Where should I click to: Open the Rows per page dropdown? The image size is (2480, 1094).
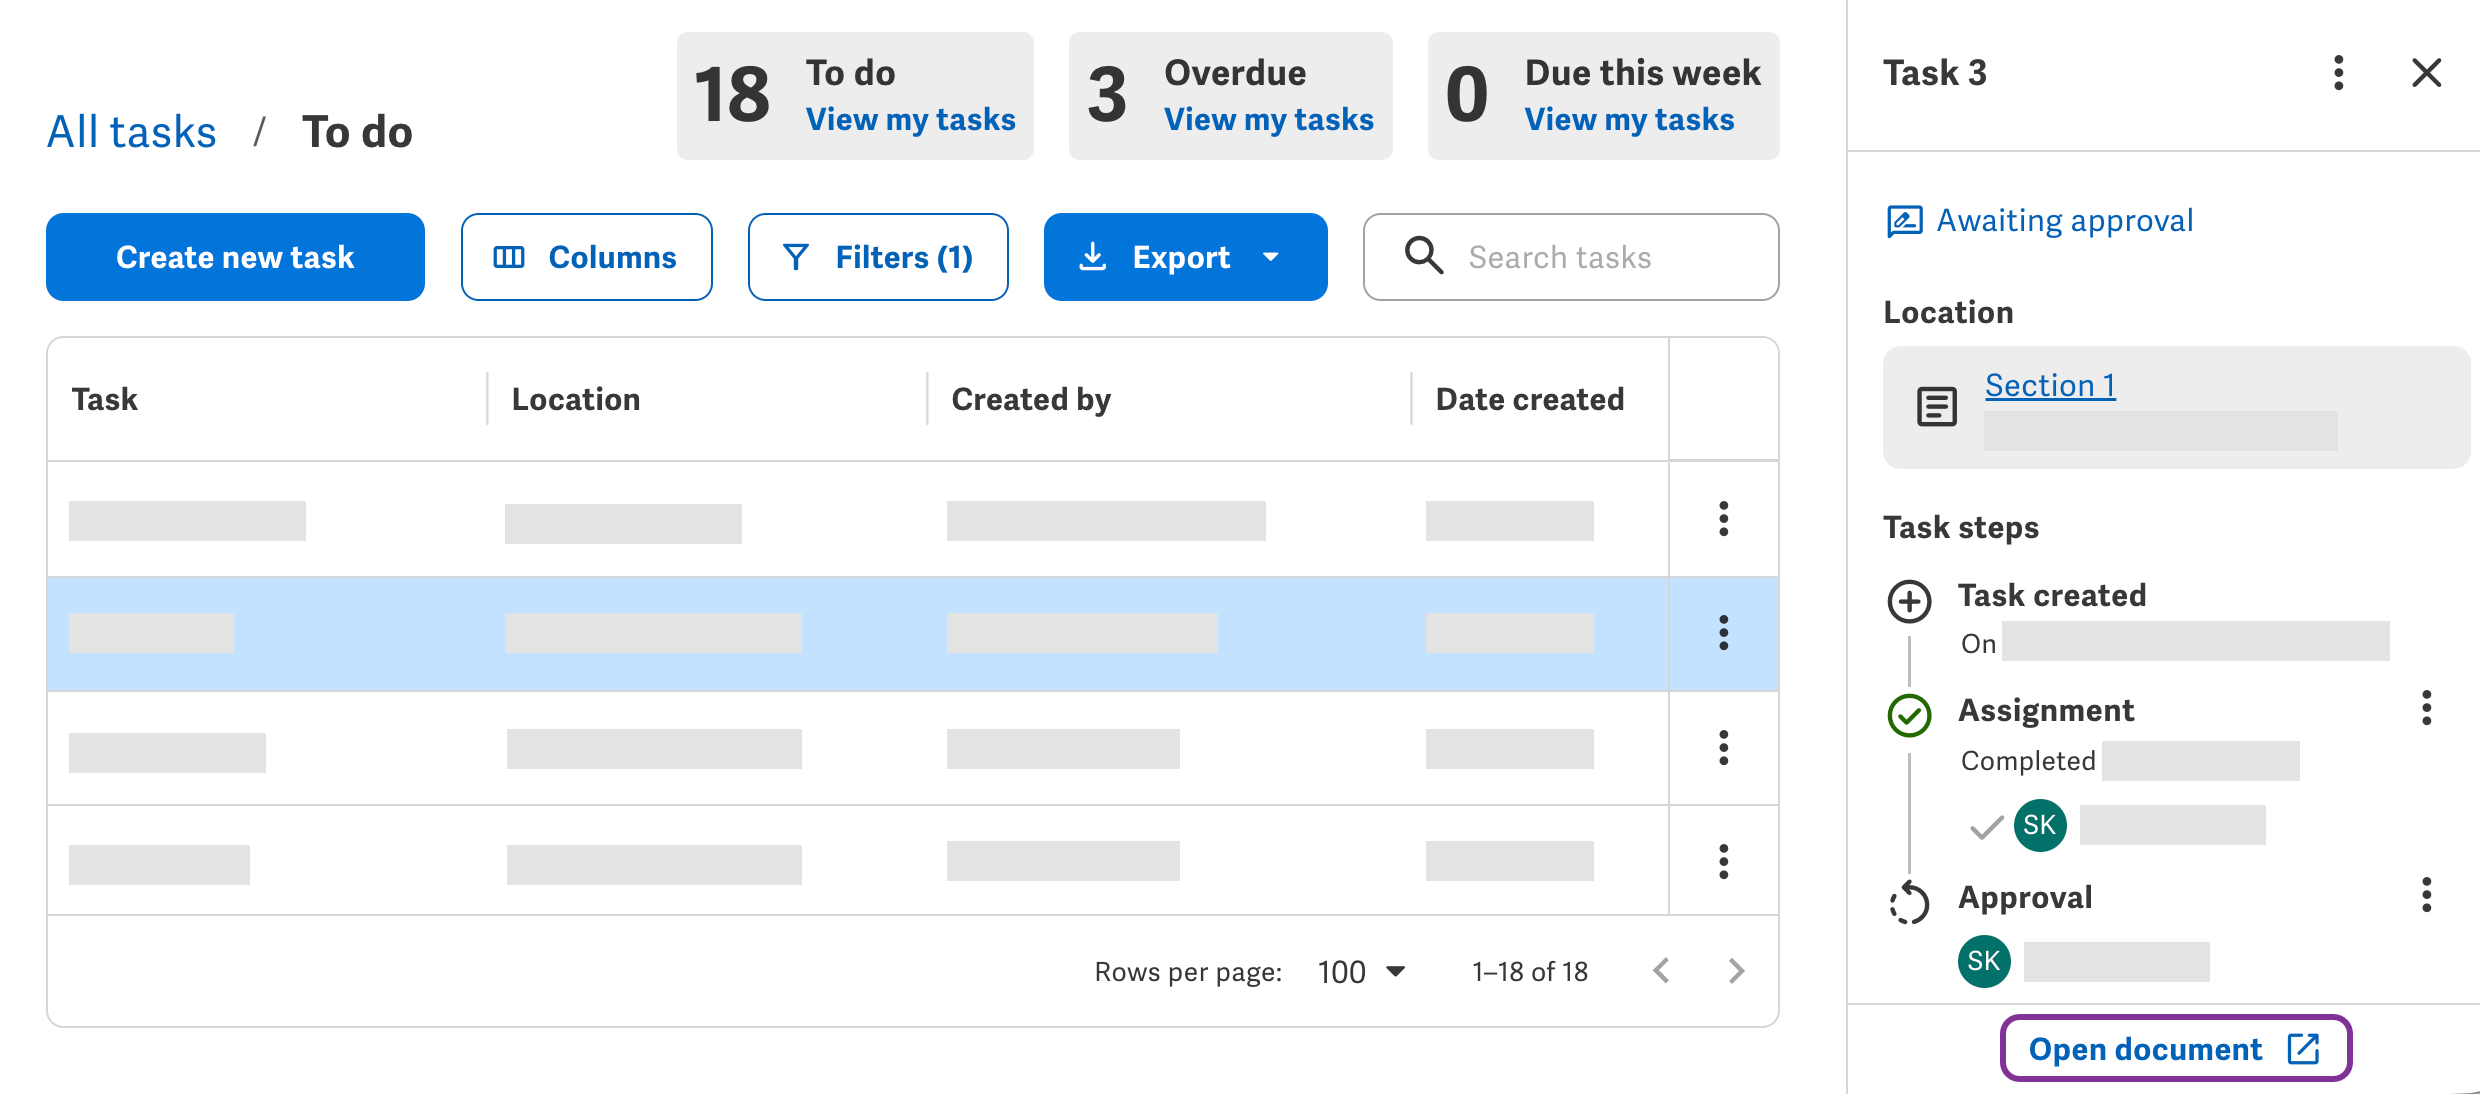coord(1360,970)
